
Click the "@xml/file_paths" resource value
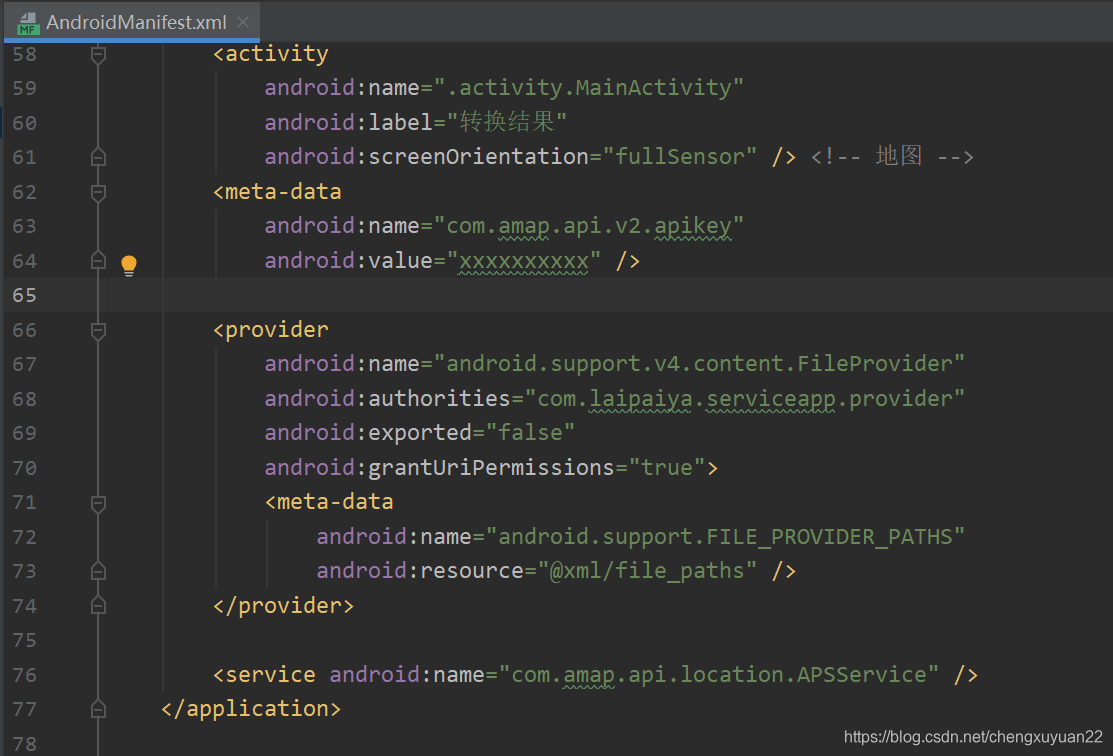647,571
